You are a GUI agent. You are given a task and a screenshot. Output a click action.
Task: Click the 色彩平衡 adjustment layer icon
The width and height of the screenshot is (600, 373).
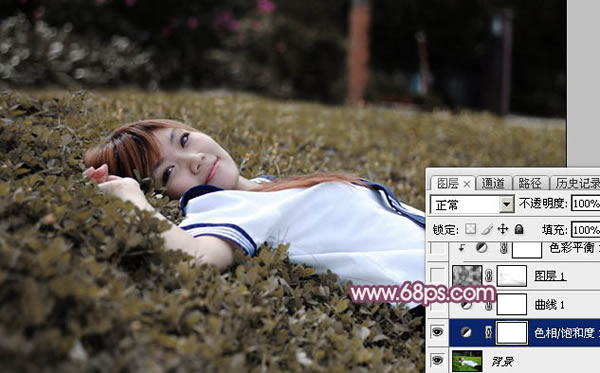pos(482,248)
